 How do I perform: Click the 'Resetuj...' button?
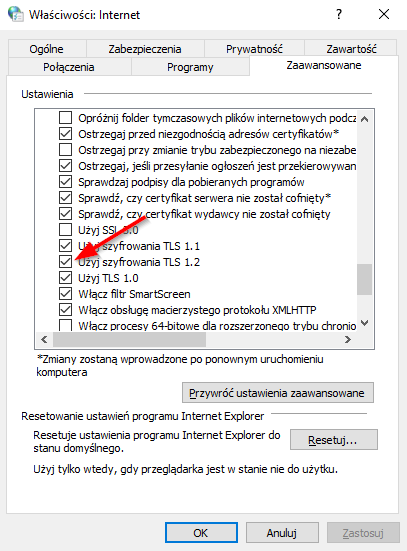point(334,439)
